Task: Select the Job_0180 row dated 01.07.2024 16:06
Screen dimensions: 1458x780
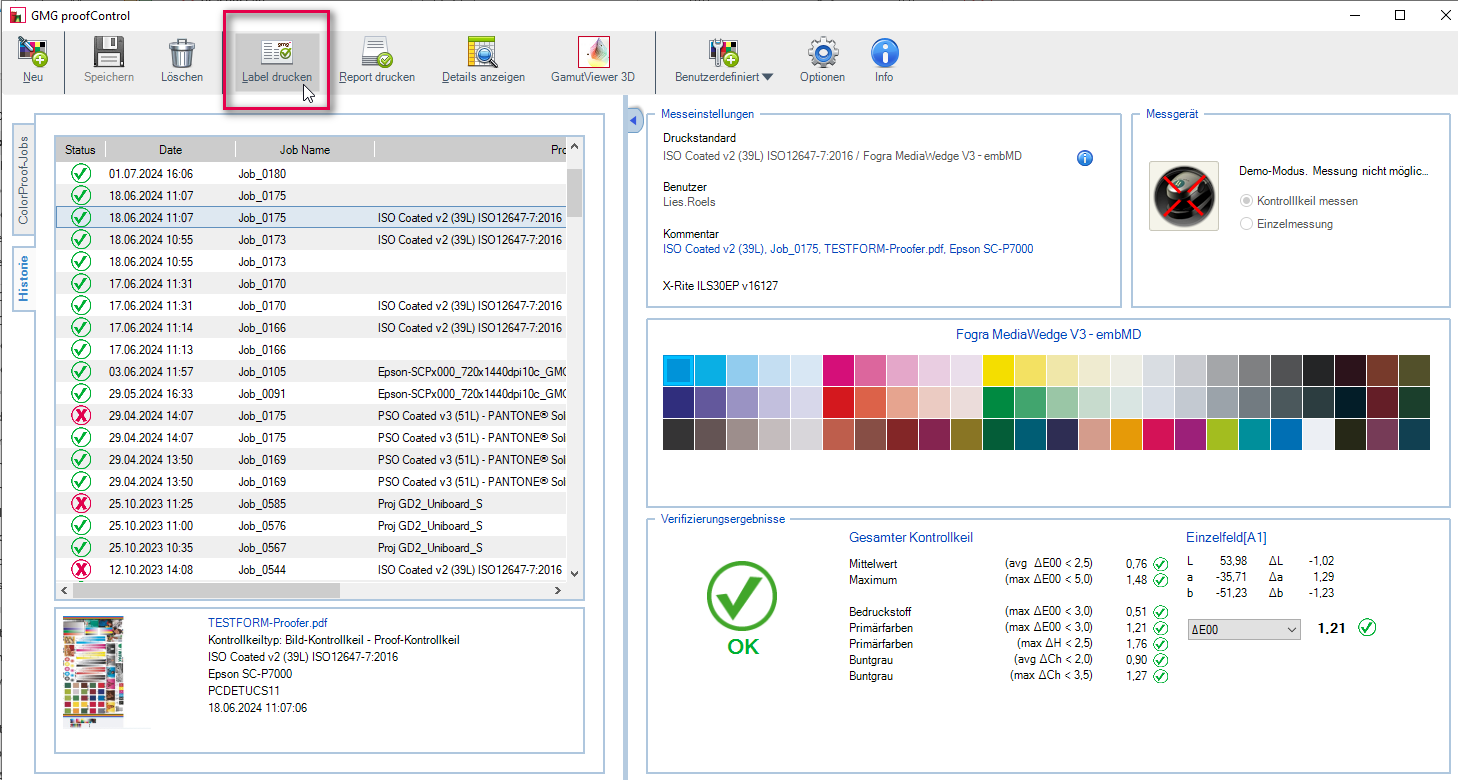Action: point(311,174)
